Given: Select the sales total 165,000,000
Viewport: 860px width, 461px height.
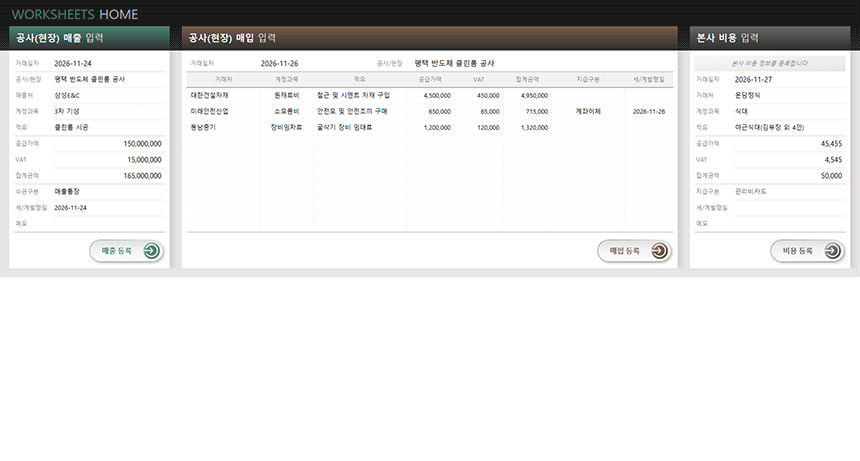Looking at the screenshot, I should (x=109, y=175).
